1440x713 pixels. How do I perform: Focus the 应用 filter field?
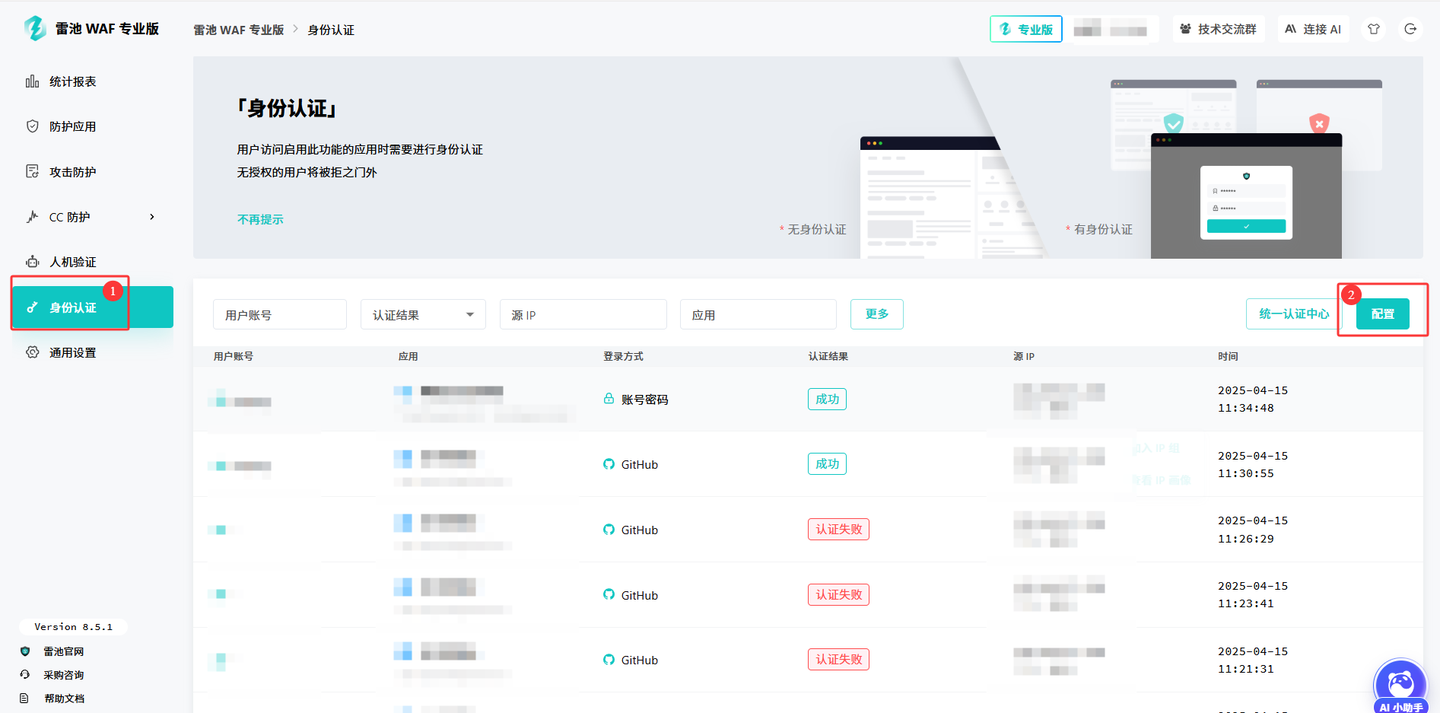[758, 314]
